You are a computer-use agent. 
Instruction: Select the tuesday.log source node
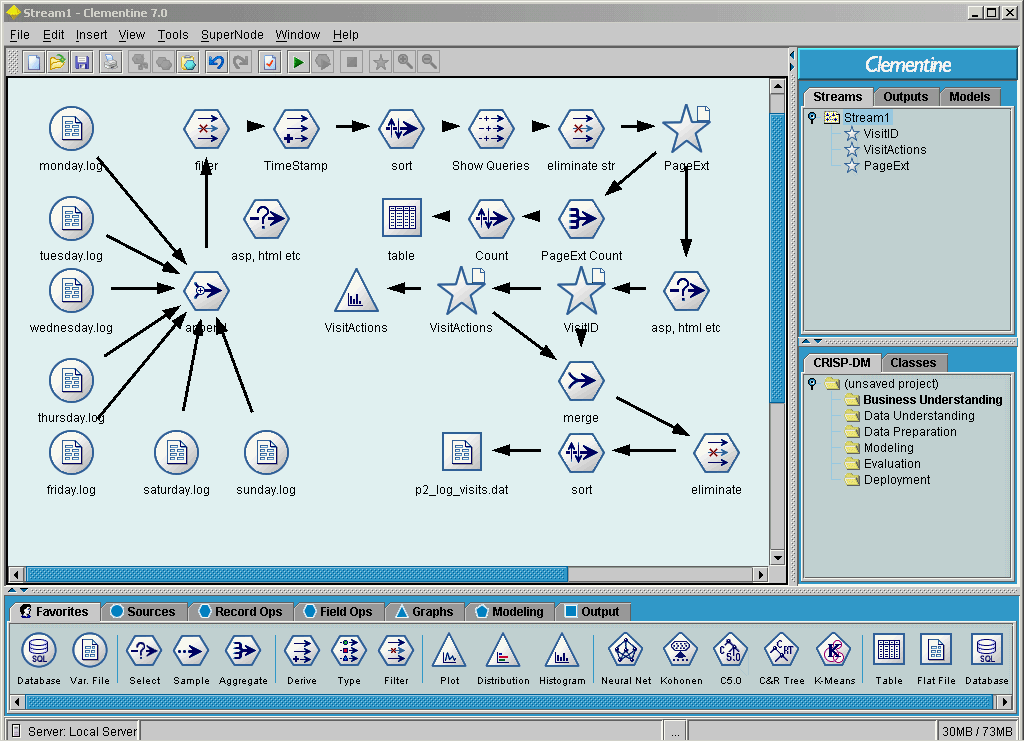(x=71, y=219)
